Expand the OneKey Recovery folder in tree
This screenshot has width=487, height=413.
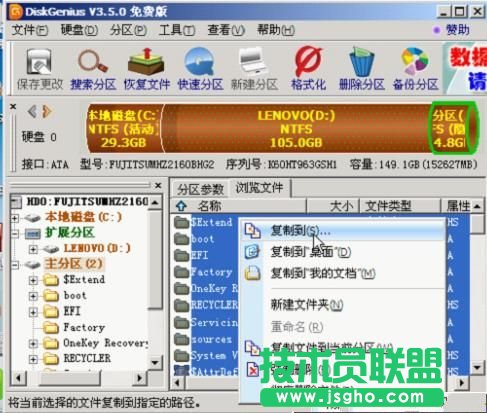tap(33, 343)
